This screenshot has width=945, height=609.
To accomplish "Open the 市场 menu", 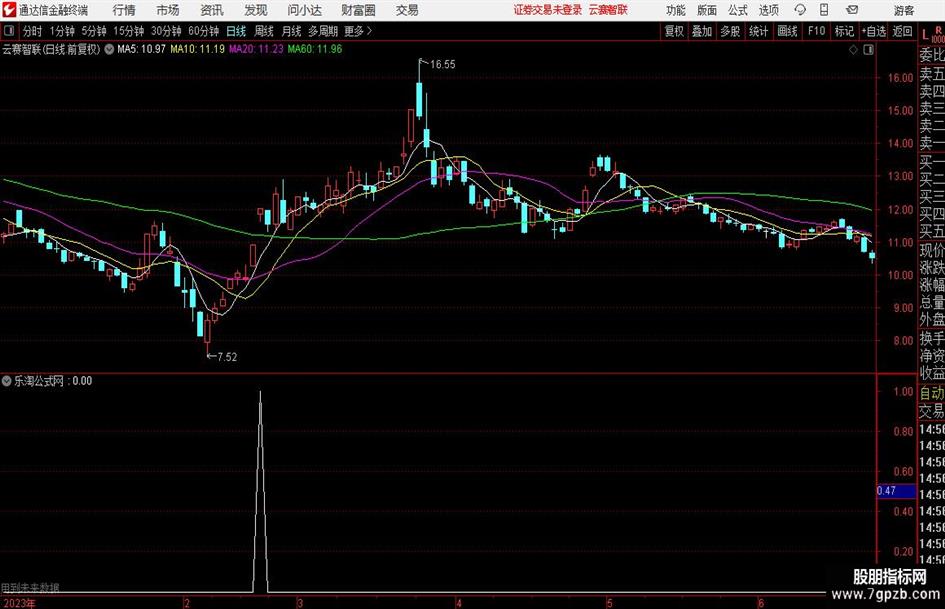I will click(168, 10).
